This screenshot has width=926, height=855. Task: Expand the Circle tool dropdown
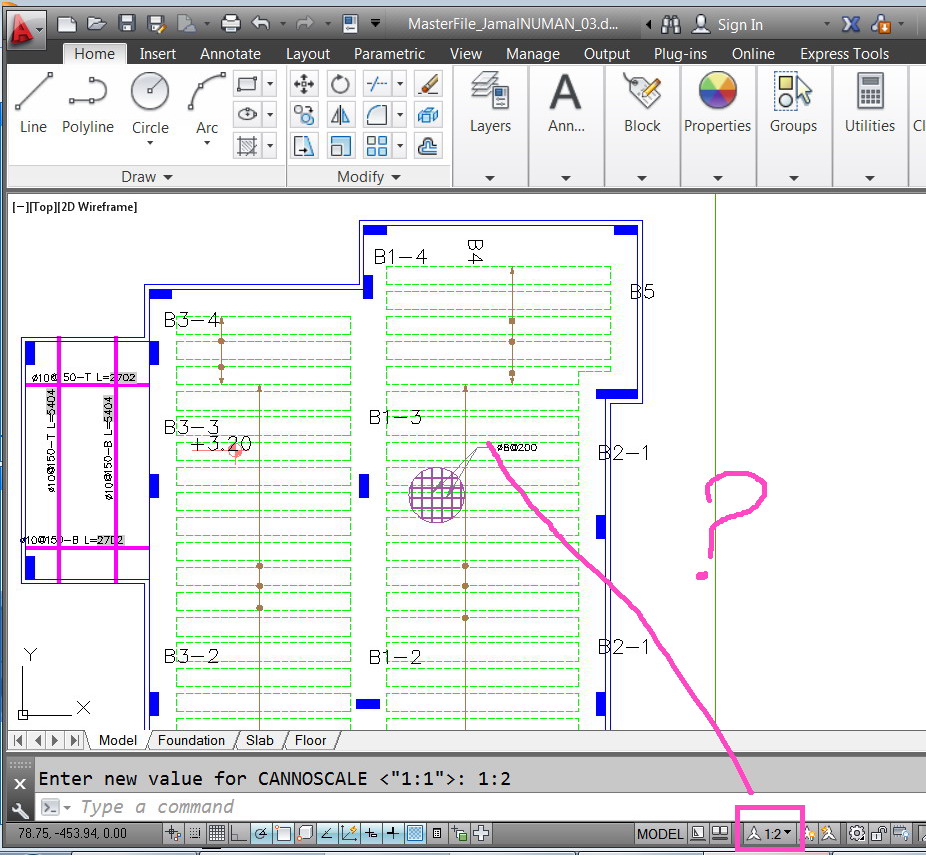point(150,143)
